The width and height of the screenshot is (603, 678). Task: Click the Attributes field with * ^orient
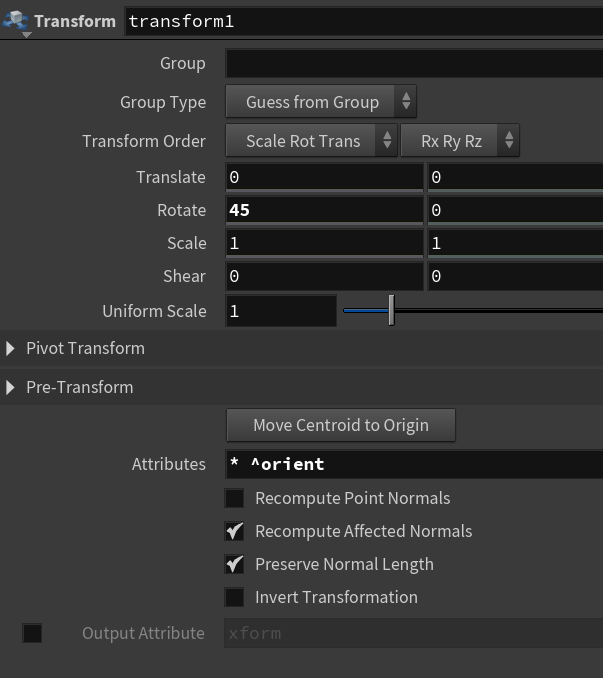coord(414,464)
